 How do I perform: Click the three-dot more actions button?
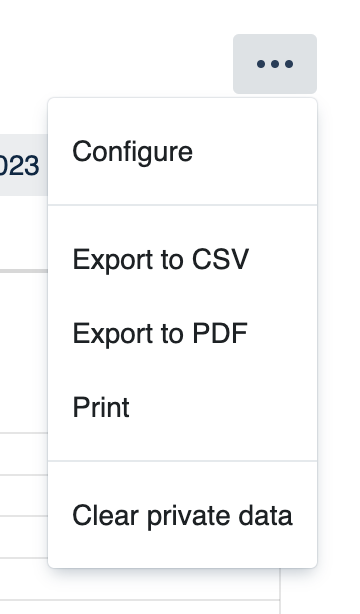coord(275,64)
